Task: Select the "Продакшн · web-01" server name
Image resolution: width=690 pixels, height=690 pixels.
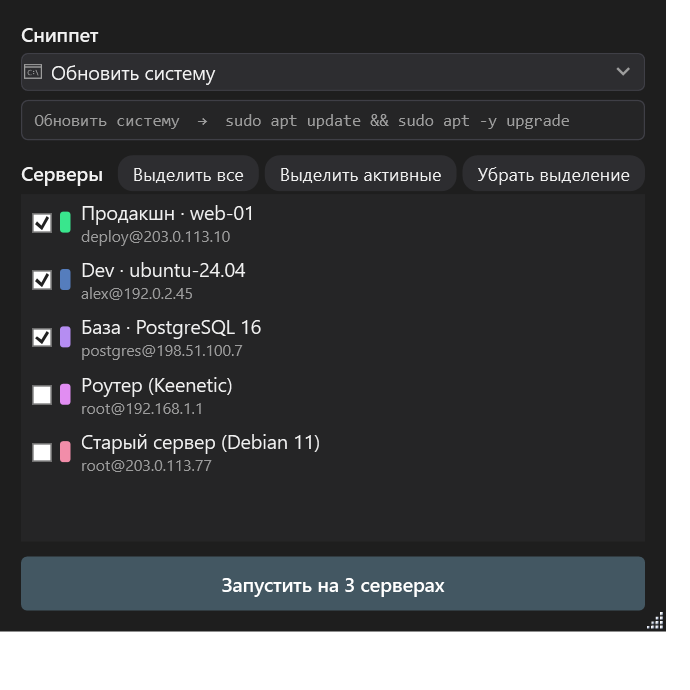Action: (x=167, y=214)
